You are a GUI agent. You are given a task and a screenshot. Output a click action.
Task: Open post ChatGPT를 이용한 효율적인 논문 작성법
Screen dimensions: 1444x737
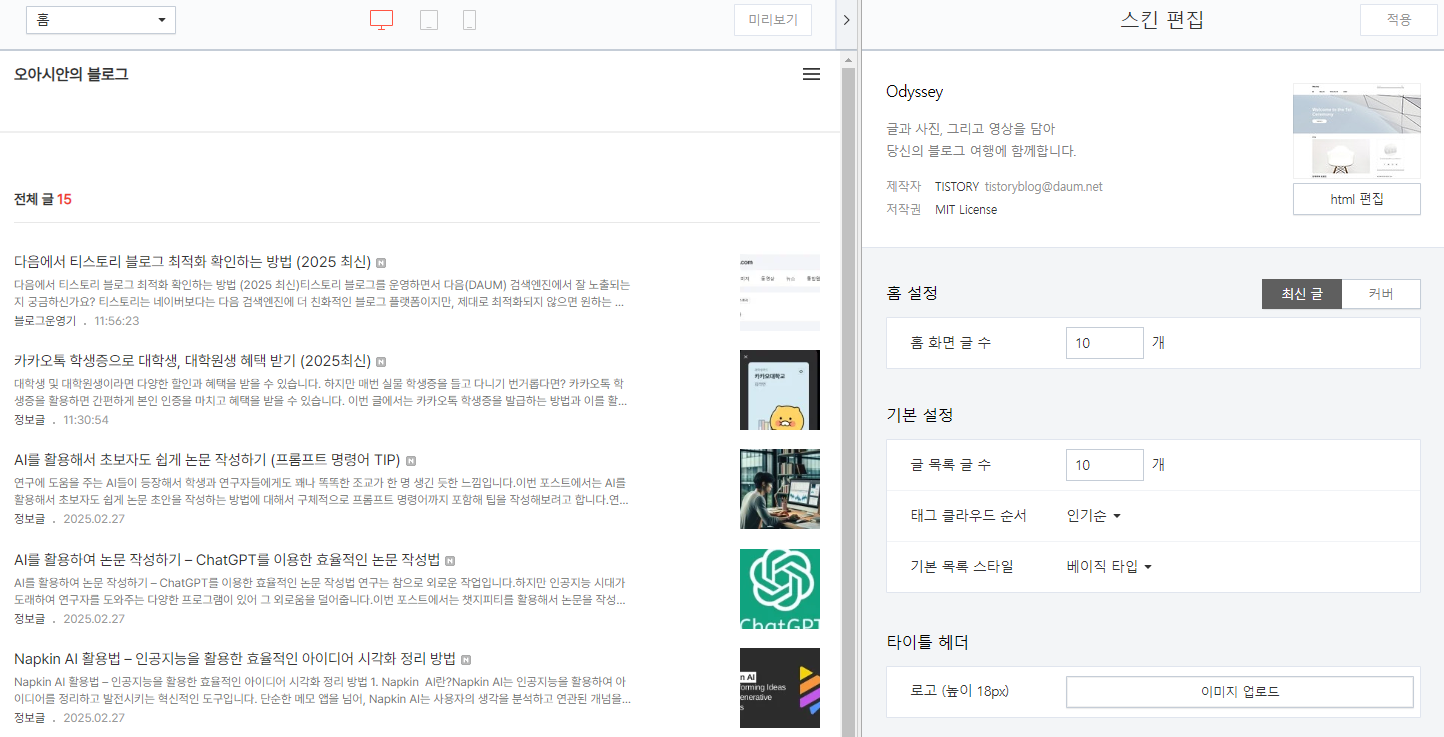pyautogui.click(x=227, y=560)
